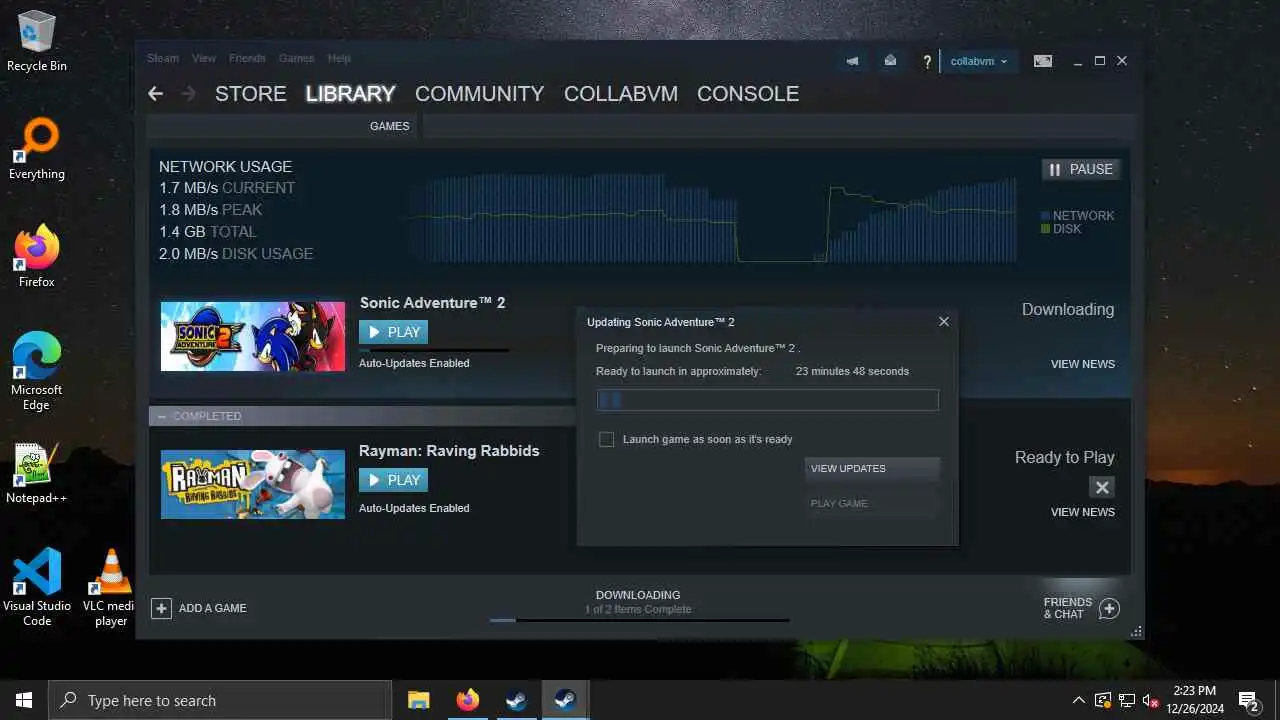Open Firefox from the taskbar

[x=467, y=700]
